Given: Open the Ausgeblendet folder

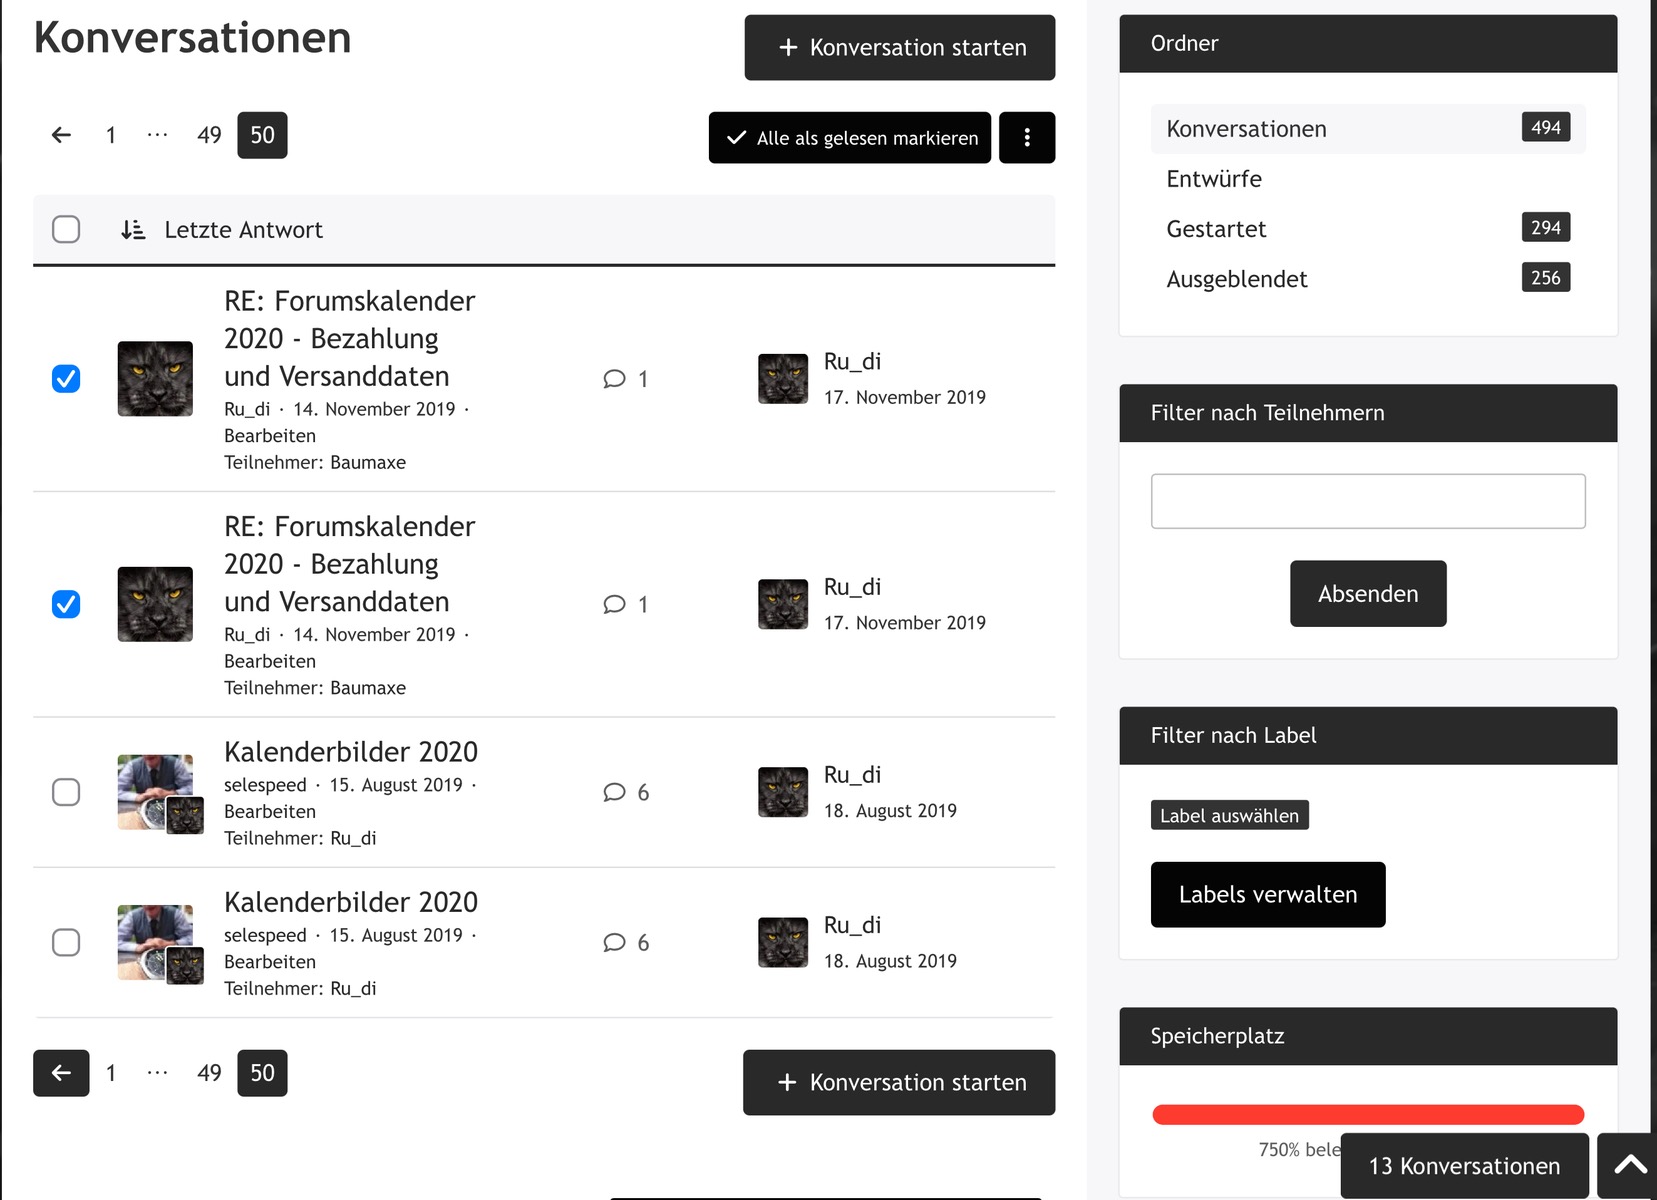Looking at the screenshot, I should [1236, 279].
